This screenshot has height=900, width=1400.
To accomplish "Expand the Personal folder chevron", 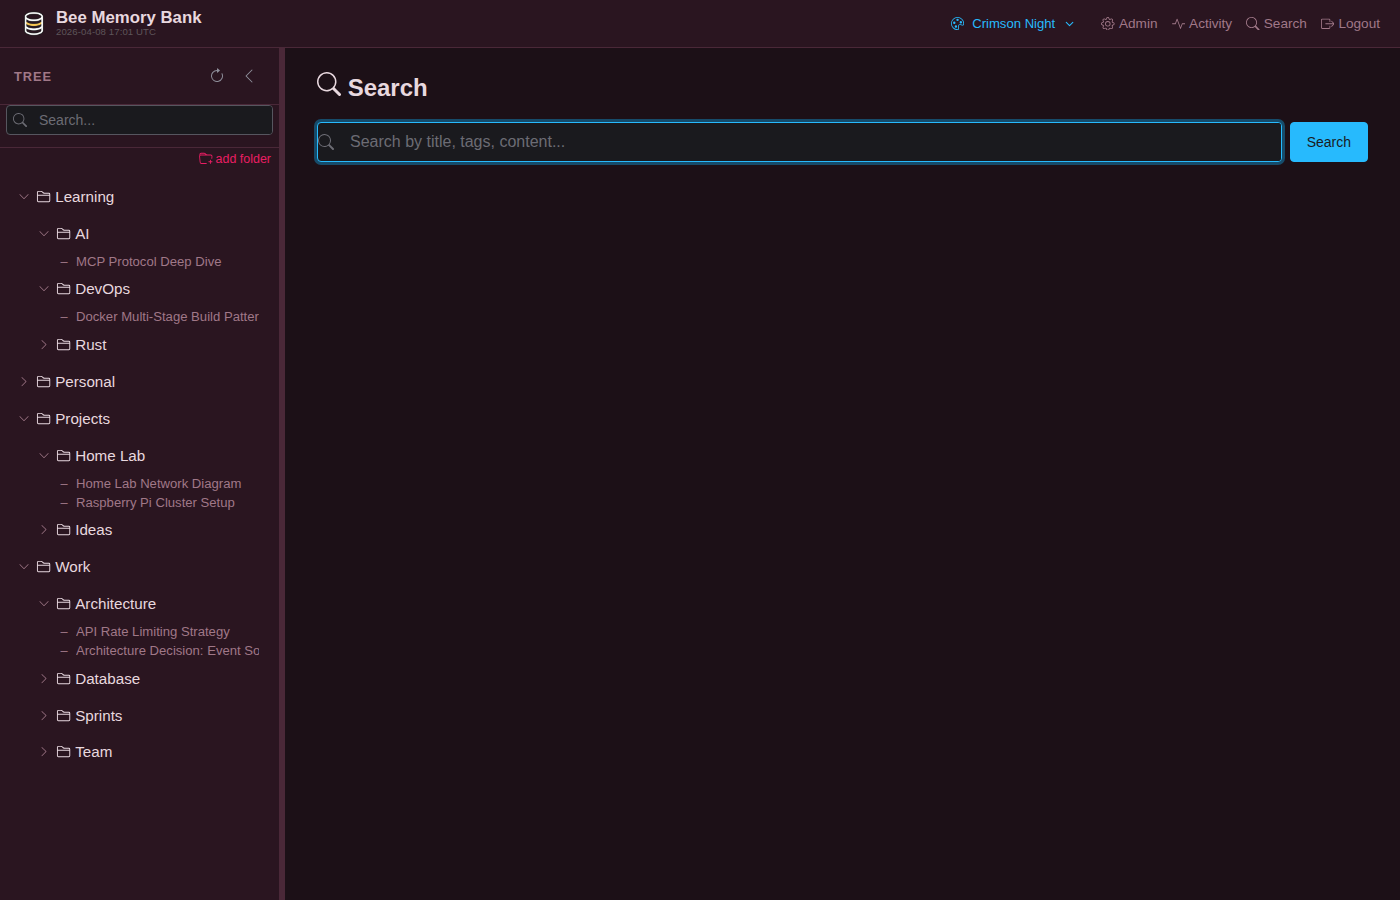I will (24, 382).
